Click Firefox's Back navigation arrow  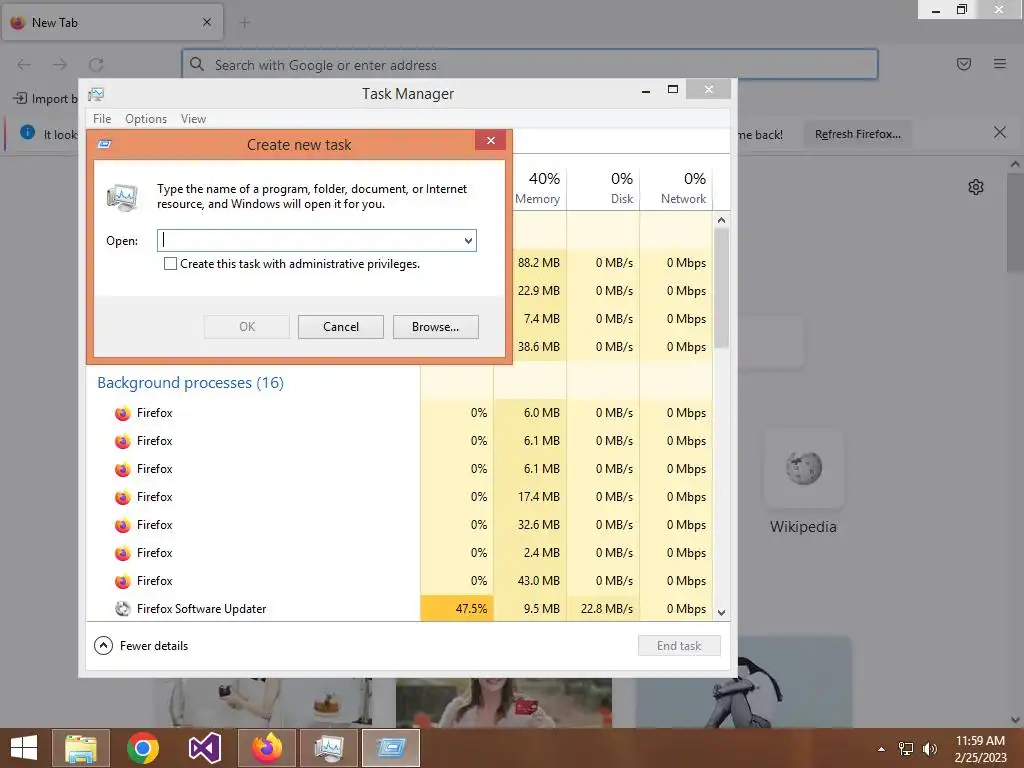(x=24, y=65)
